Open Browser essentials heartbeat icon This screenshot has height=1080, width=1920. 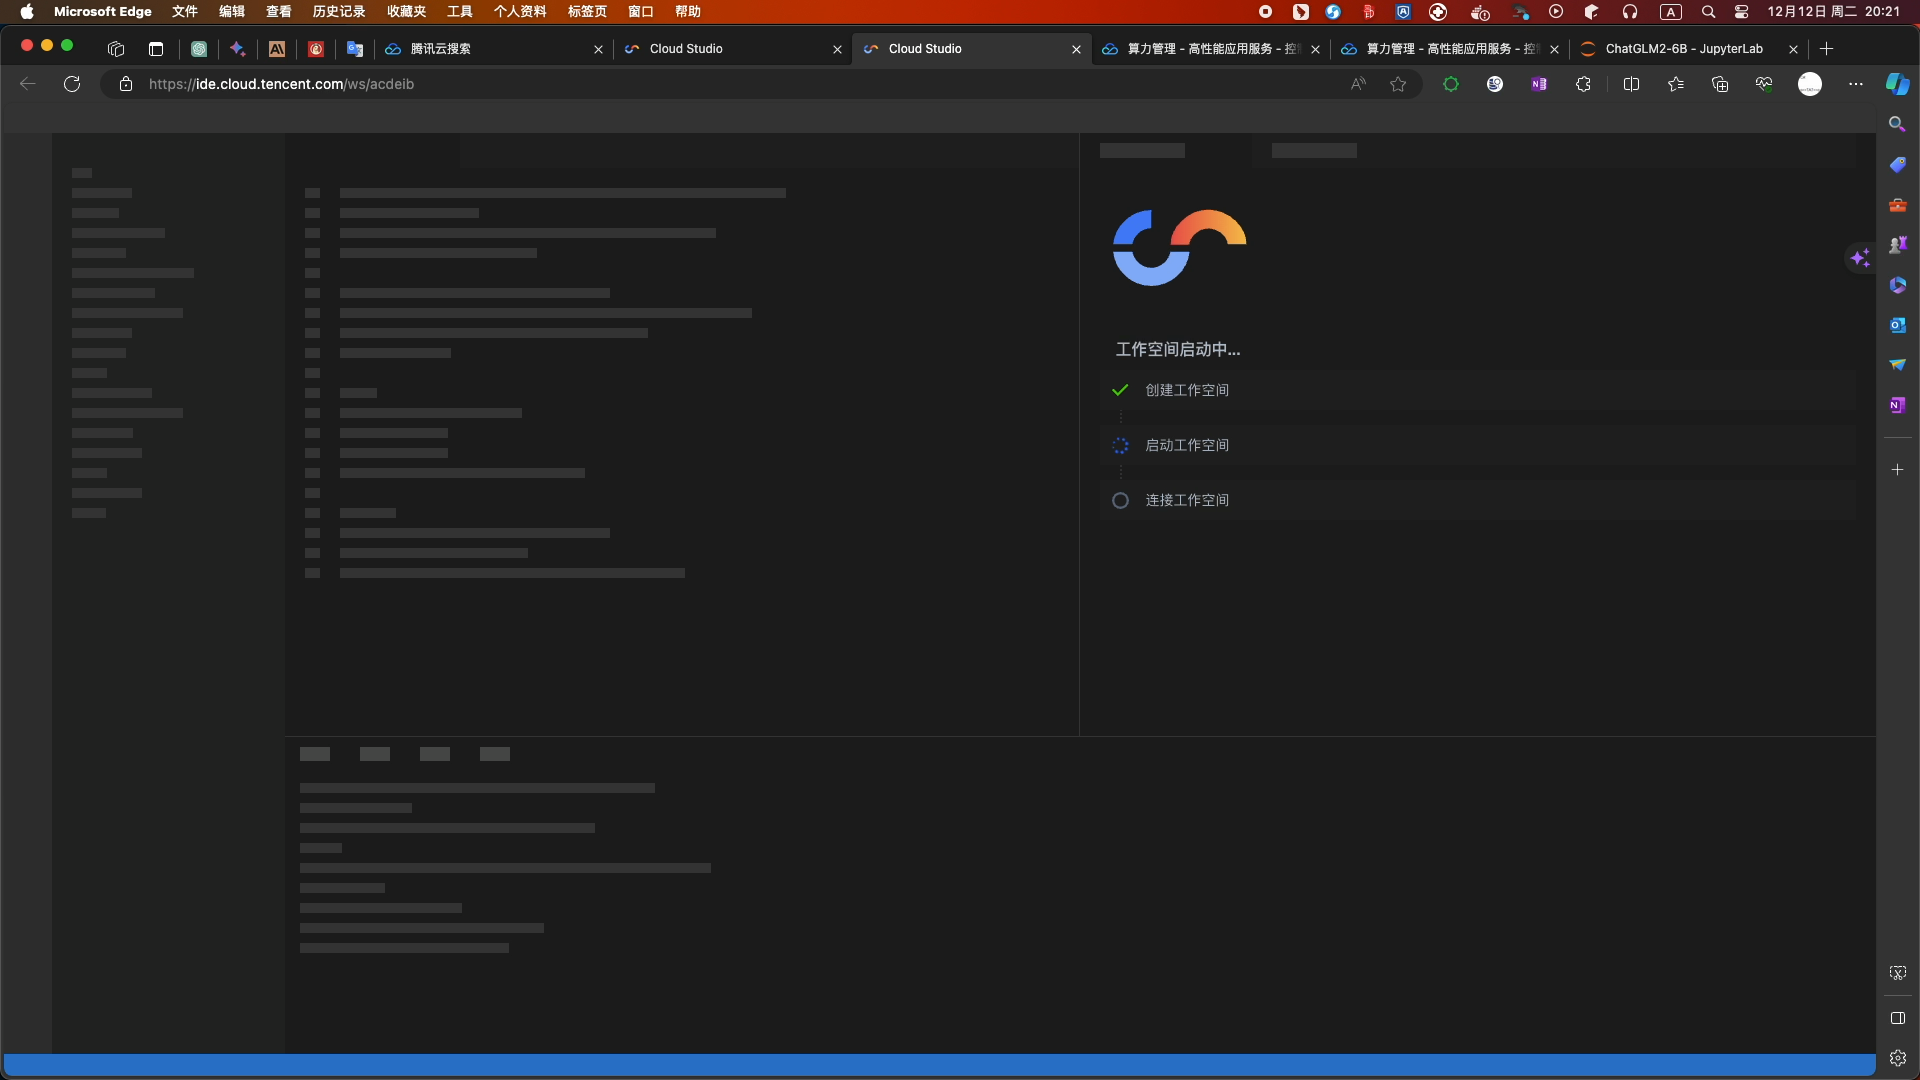[x=1764, y=84]
